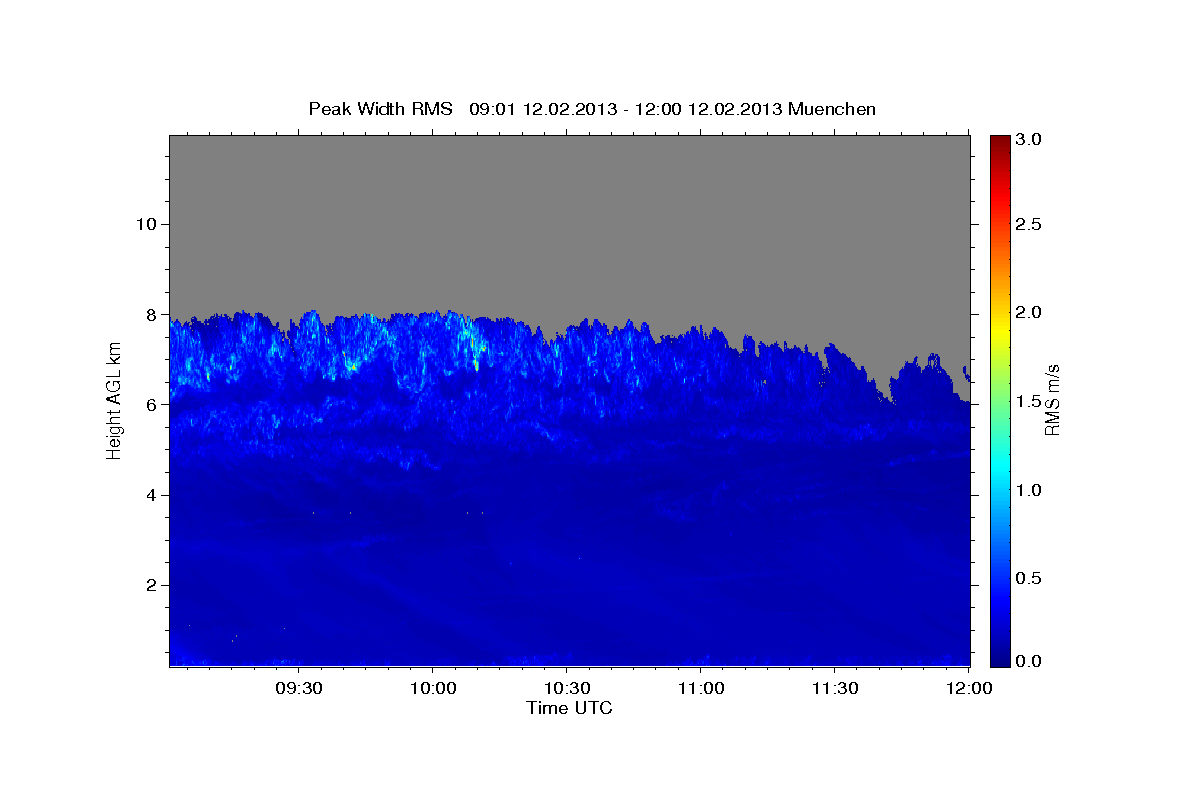Click the '10:30' time axis label
The image size is (1200, 800).
point(566,689)
